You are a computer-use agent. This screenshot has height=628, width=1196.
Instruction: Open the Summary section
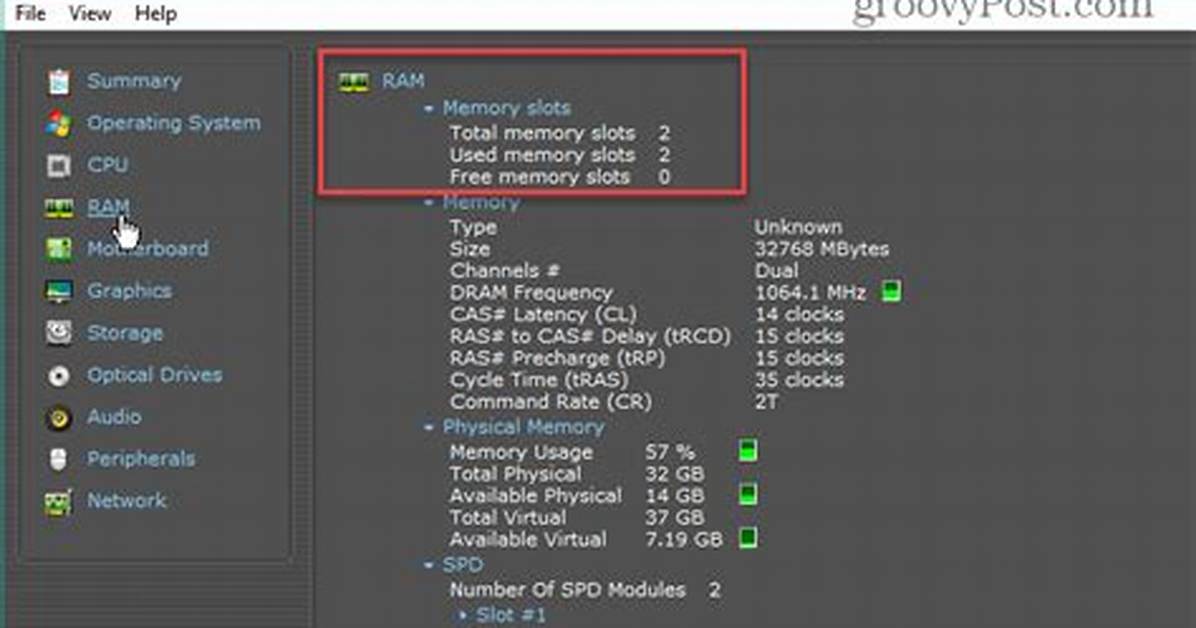(x=134, y=81)
